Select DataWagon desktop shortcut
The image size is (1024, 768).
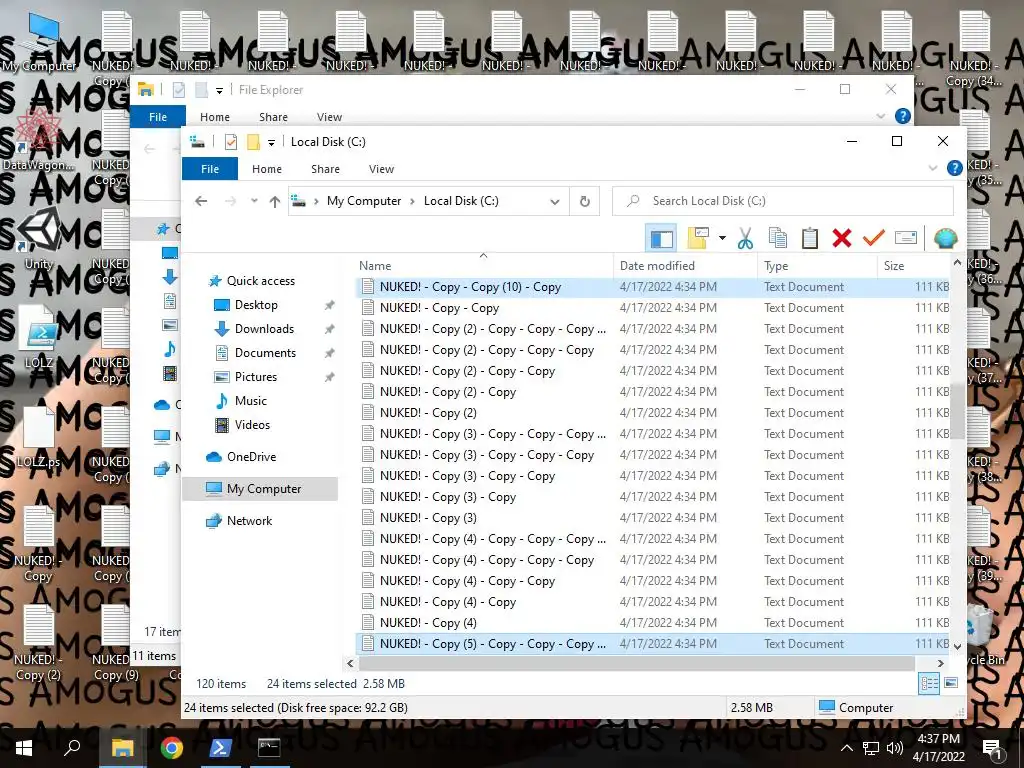(39, 140)
